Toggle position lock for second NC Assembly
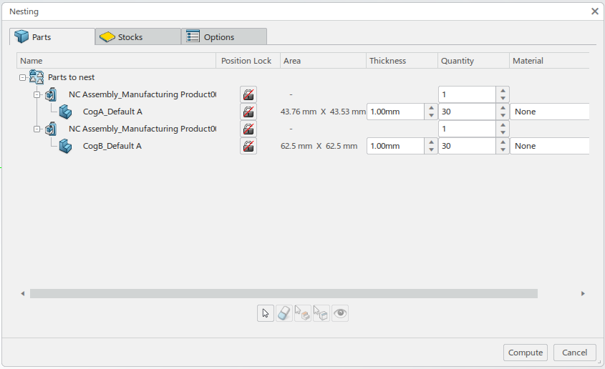Image resolution: width=605 pixels, height=369 pixels. click(248, 129)
